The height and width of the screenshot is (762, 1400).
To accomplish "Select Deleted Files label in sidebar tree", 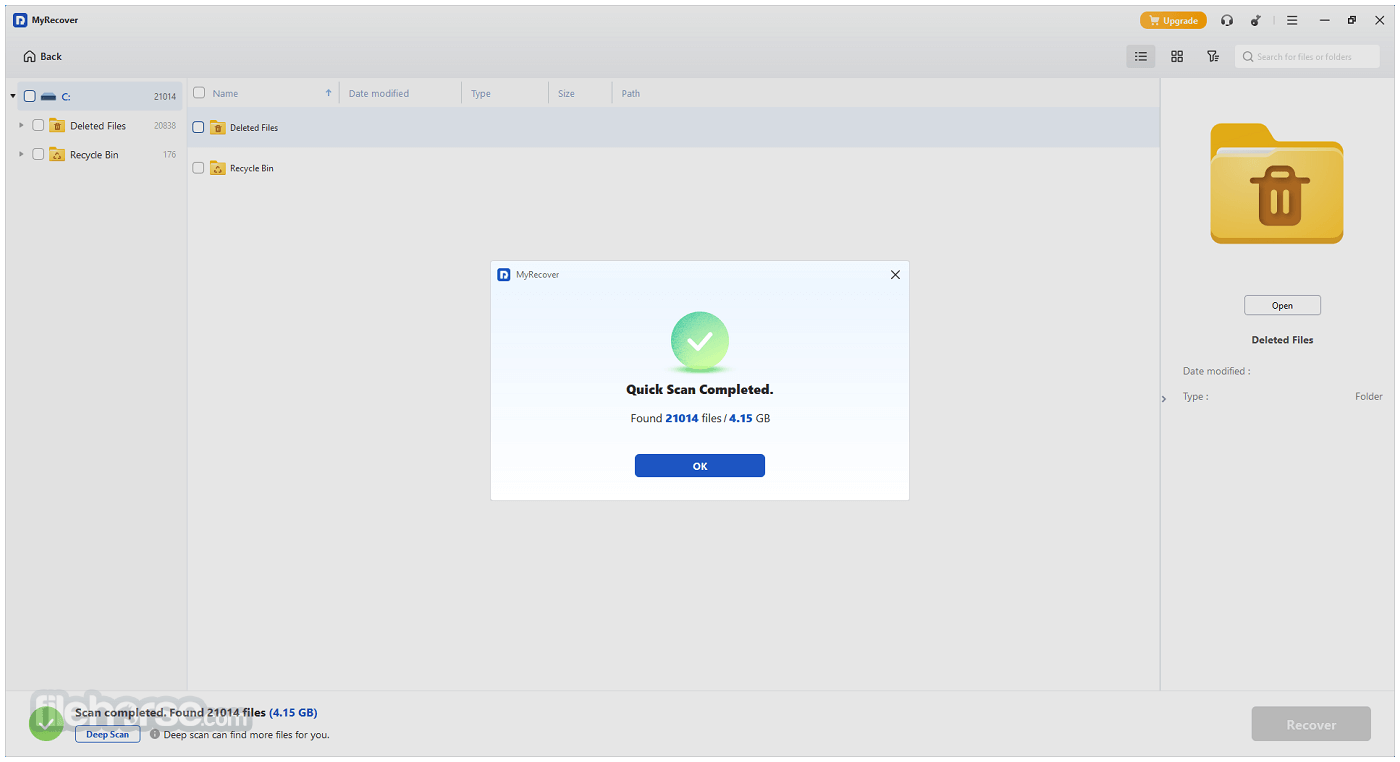I will click(x=98, y=126).
